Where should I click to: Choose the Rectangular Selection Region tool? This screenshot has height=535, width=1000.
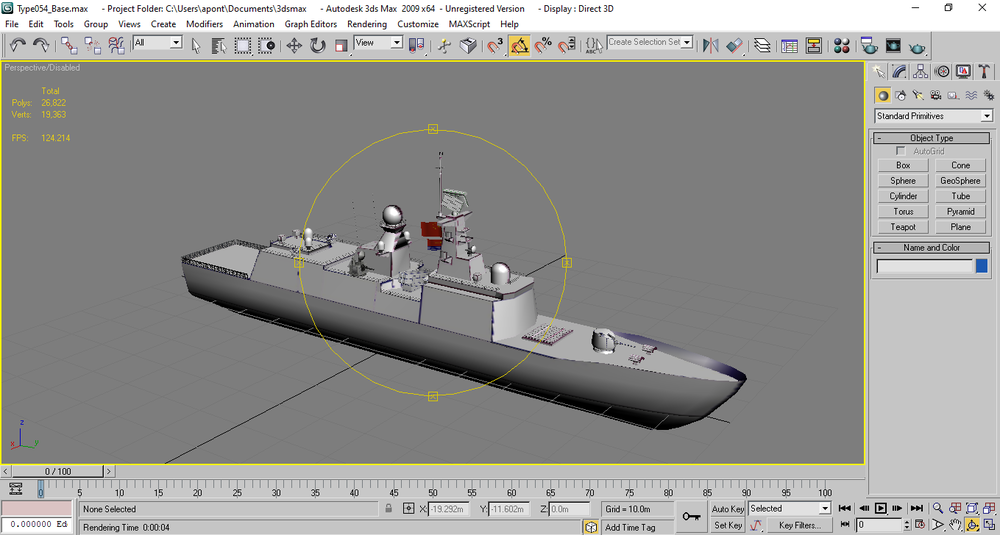tap(242, 45)
